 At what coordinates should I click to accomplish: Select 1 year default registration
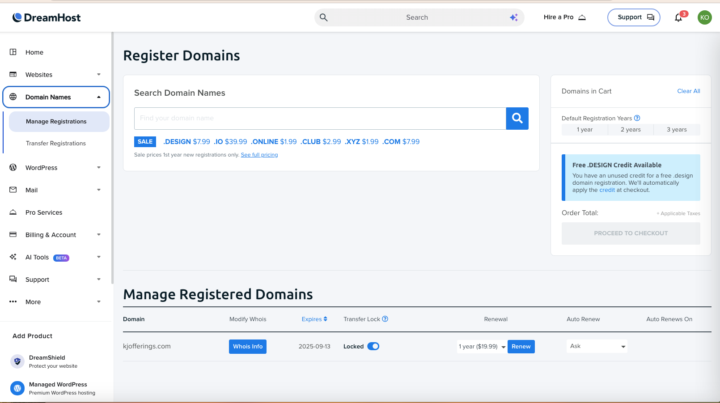[x=585, y=129]
